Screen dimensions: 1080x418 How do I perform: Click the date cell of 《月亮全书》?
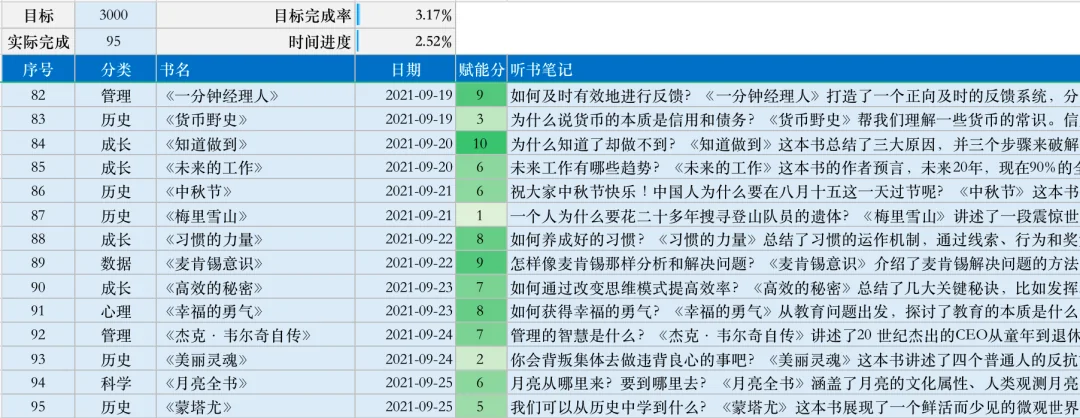pos(405,383)
